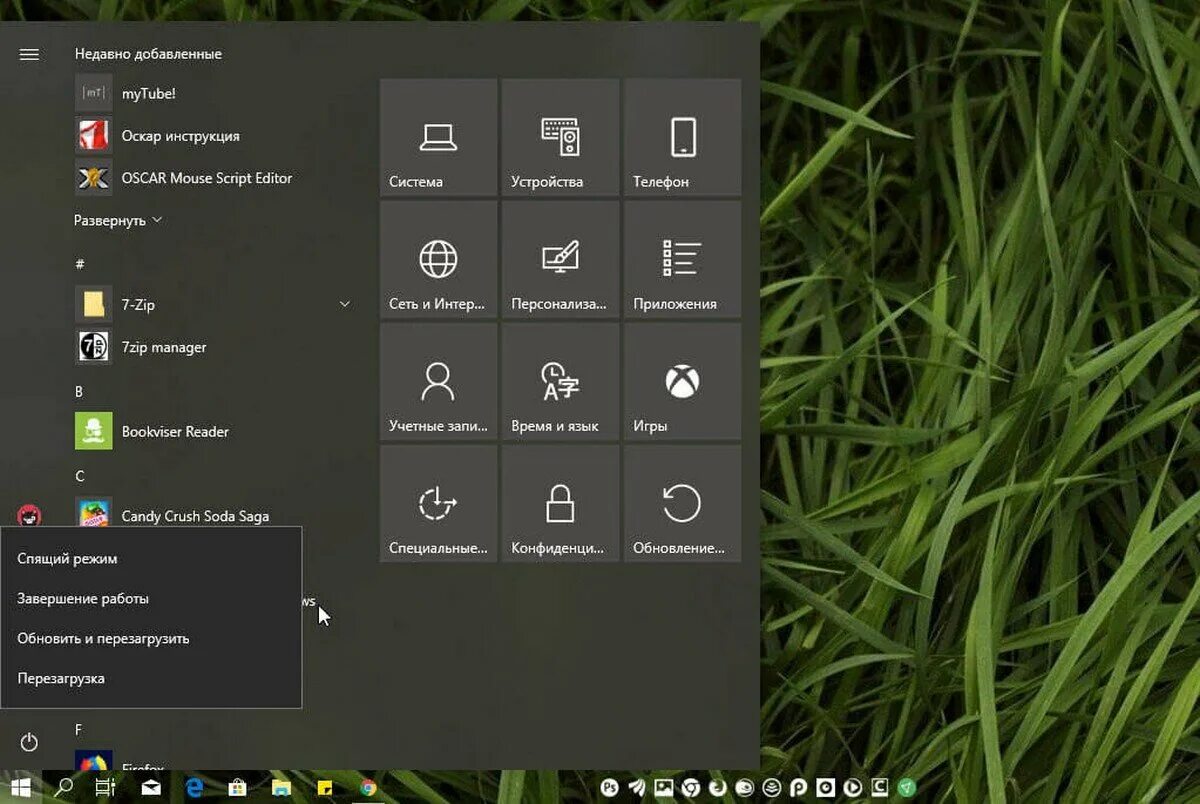Expand the Развернуть recent apps list
This screenshot has height=804, width=1200.
click(118, 220)
